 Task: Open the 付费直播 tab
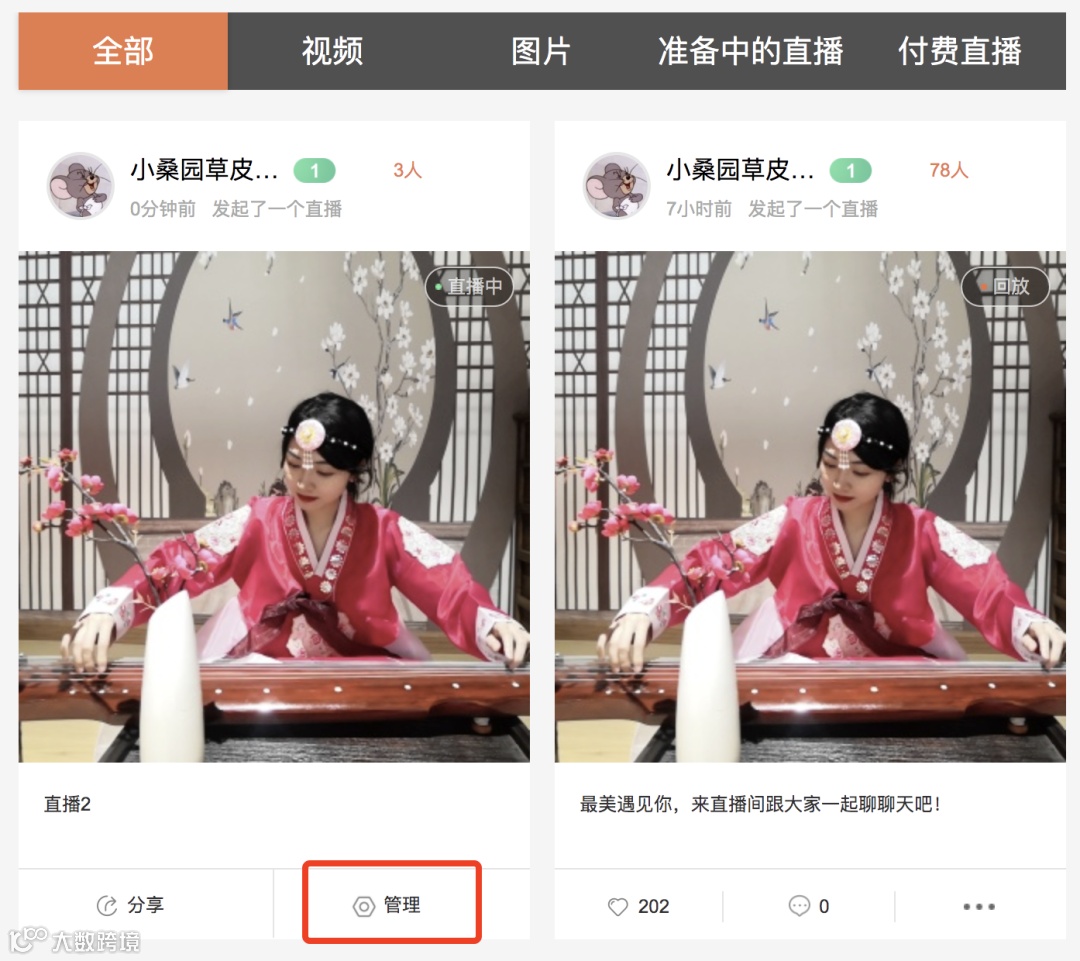point(960,51)
